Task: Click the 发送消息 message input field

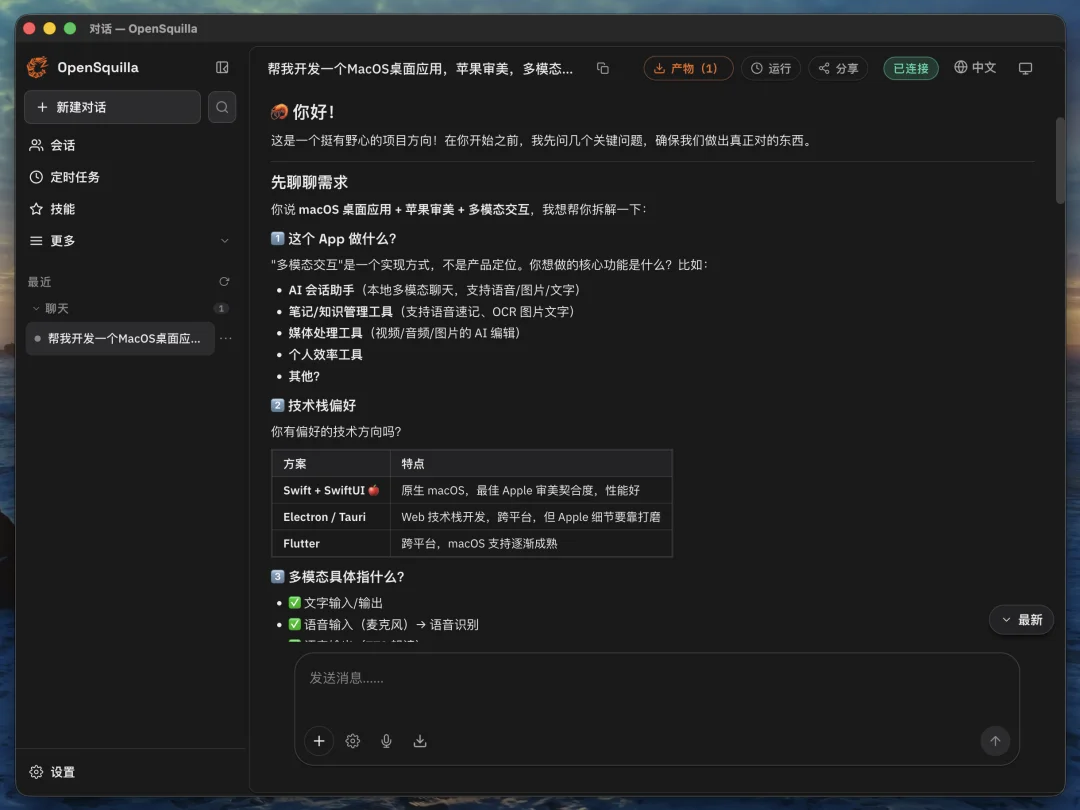Action: [x=657, y=678]
